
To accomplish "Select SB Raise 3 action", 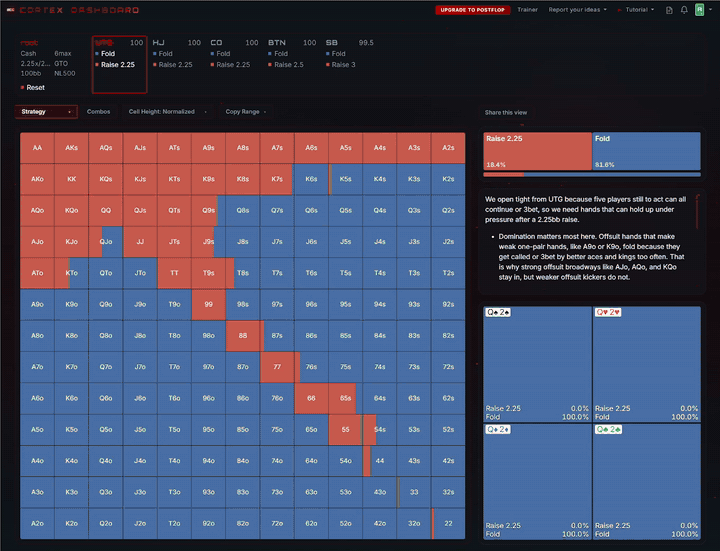I will click(x=341, y=65).
